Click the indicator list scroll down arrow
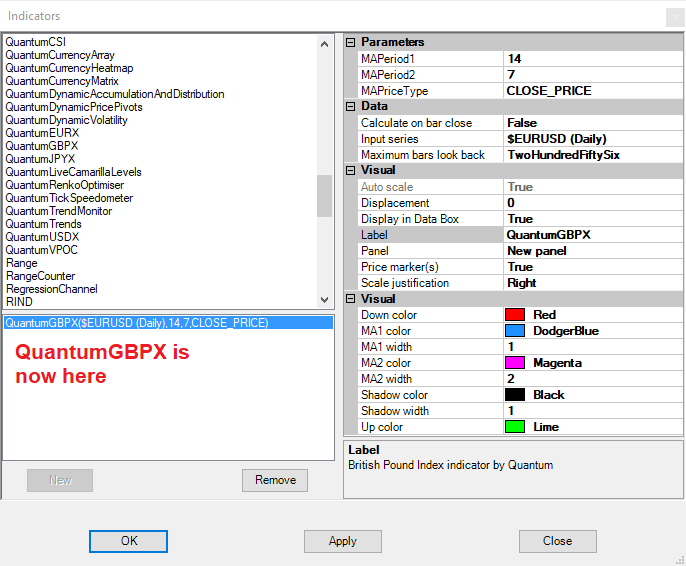 324,300
